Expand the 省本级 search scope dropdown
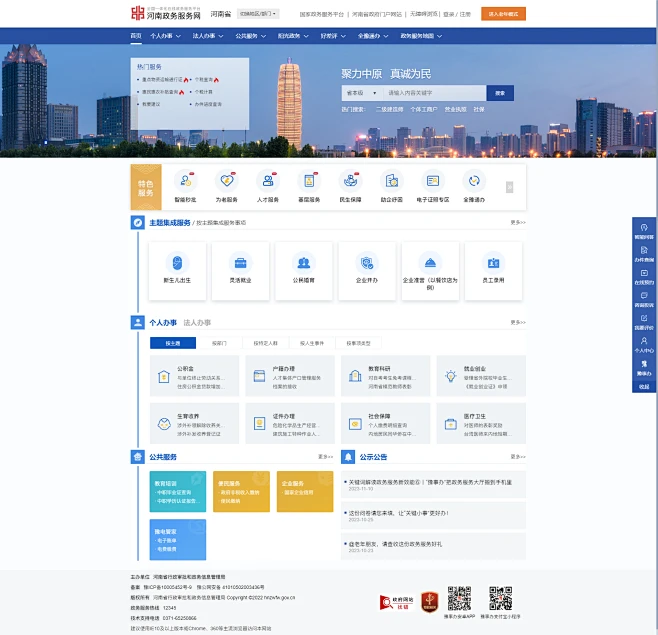Viewport: 658px width, 635px height. point(360,93)
